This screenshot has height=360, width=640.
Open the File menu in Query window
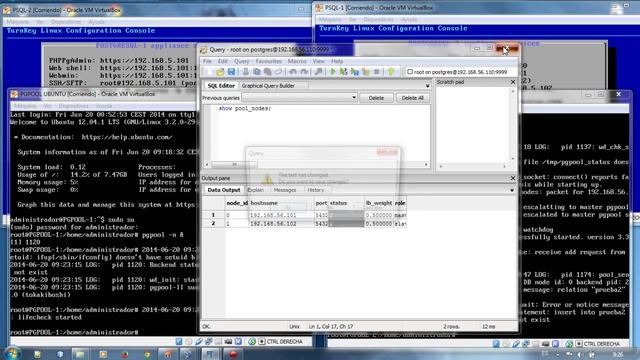click(207, 61)
